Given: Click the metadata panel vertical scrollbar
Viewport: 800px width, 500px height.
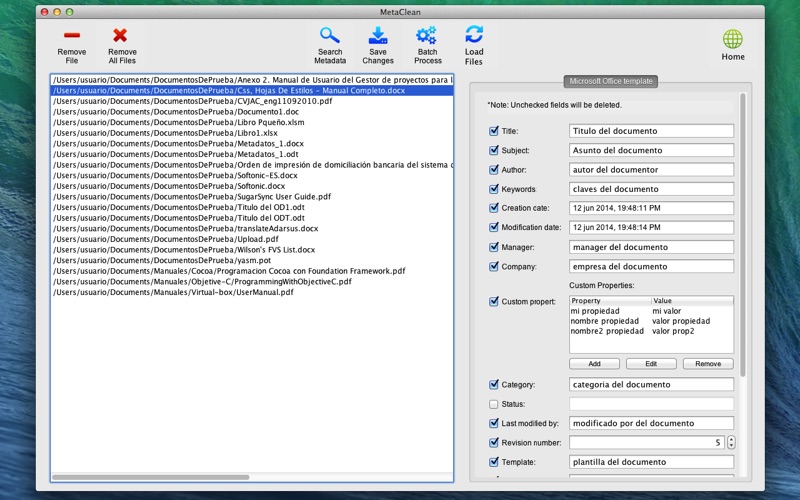Looking at the screenshot, I should [743, 235].
